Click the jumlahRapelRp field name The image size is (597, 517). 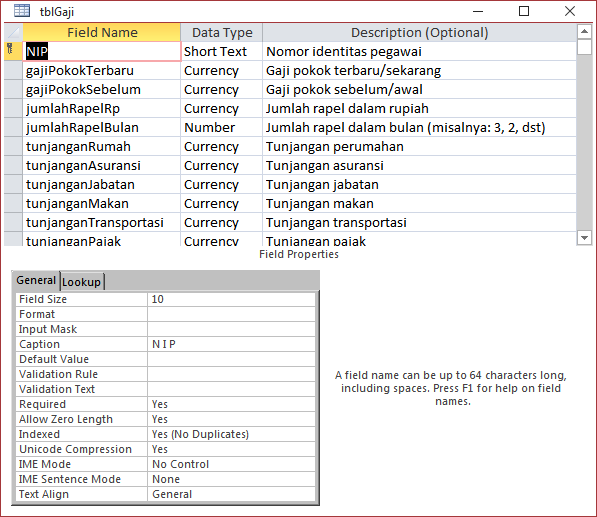coord(102,108)
